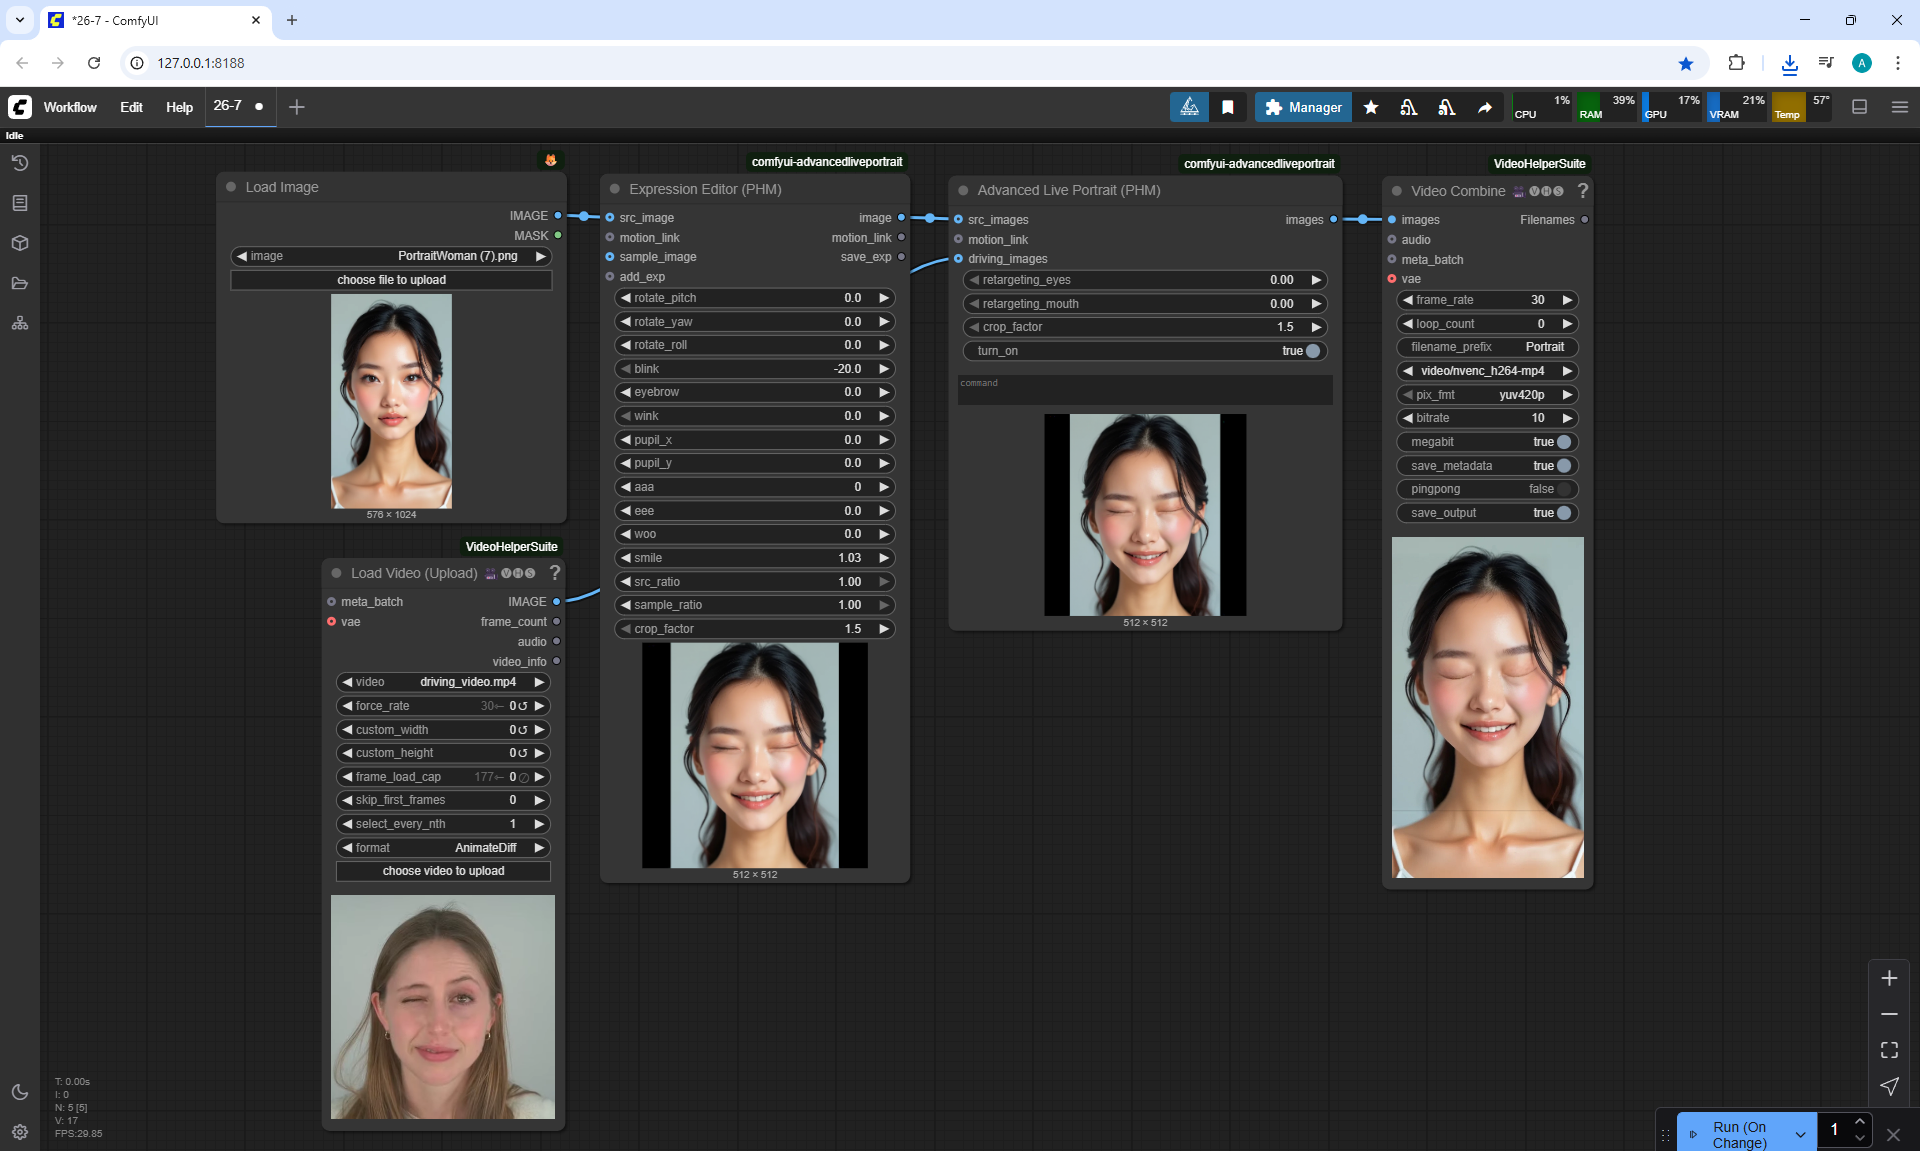1920x1151 pixels.
Task: Open the model library cube icon
Action: (x=20, y=243)
